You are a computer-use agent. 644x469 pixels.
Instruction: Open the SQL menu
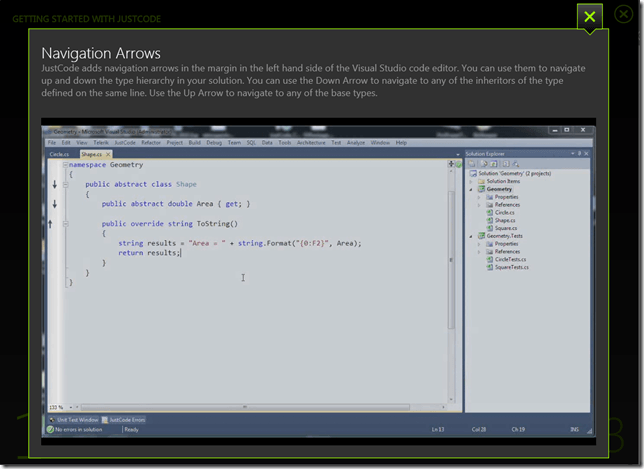click(251, 143)
